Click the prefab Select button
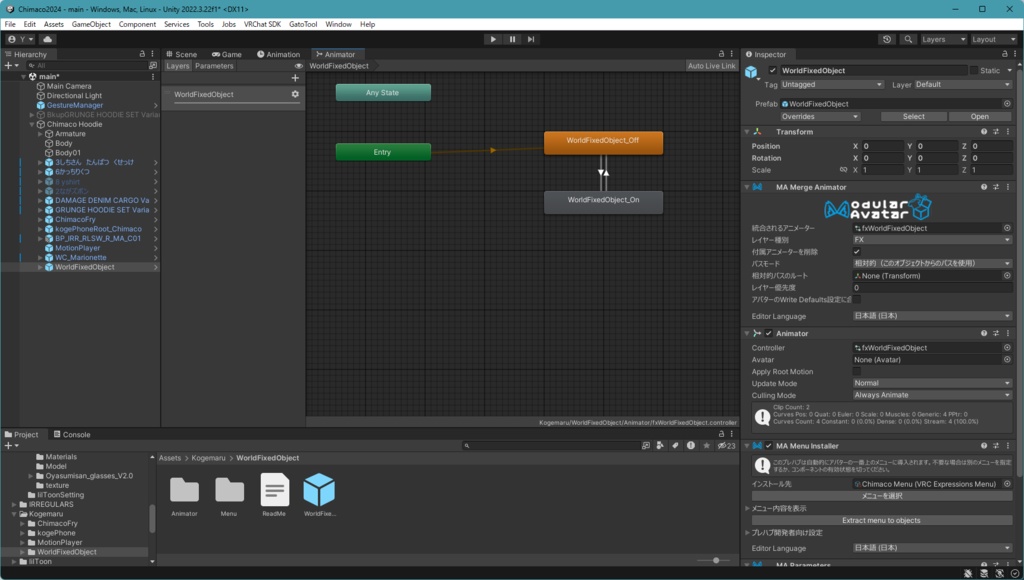This screenshot has width=1024, height=580. click(x=914, y=116)
